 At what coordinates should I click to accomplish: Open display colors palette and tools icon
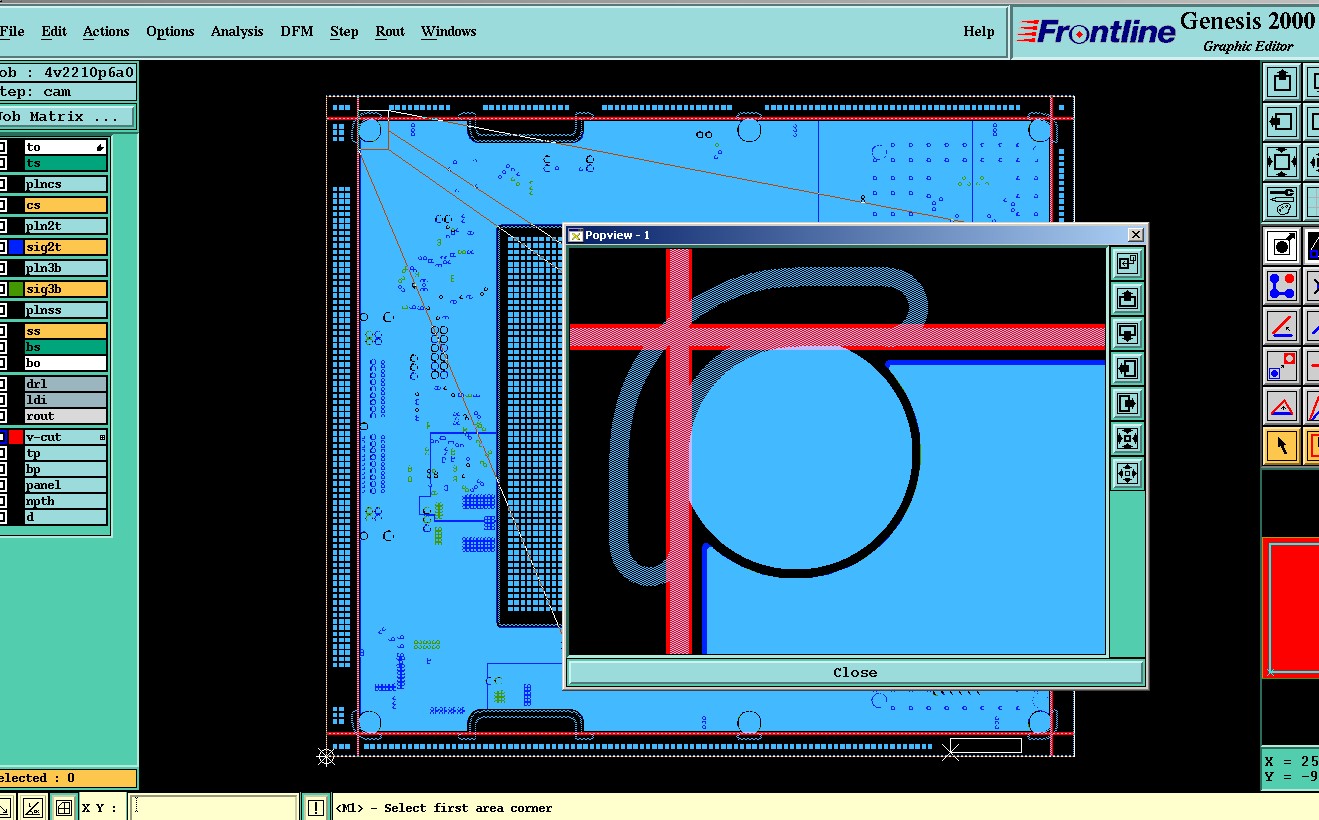click(x=1282, y=200)
